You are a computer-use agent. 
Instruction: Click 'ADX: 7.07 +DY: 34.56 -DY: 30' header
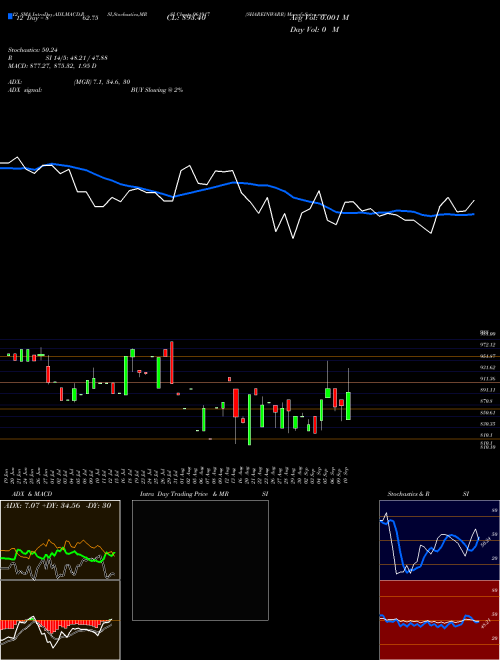pos(58,505)
